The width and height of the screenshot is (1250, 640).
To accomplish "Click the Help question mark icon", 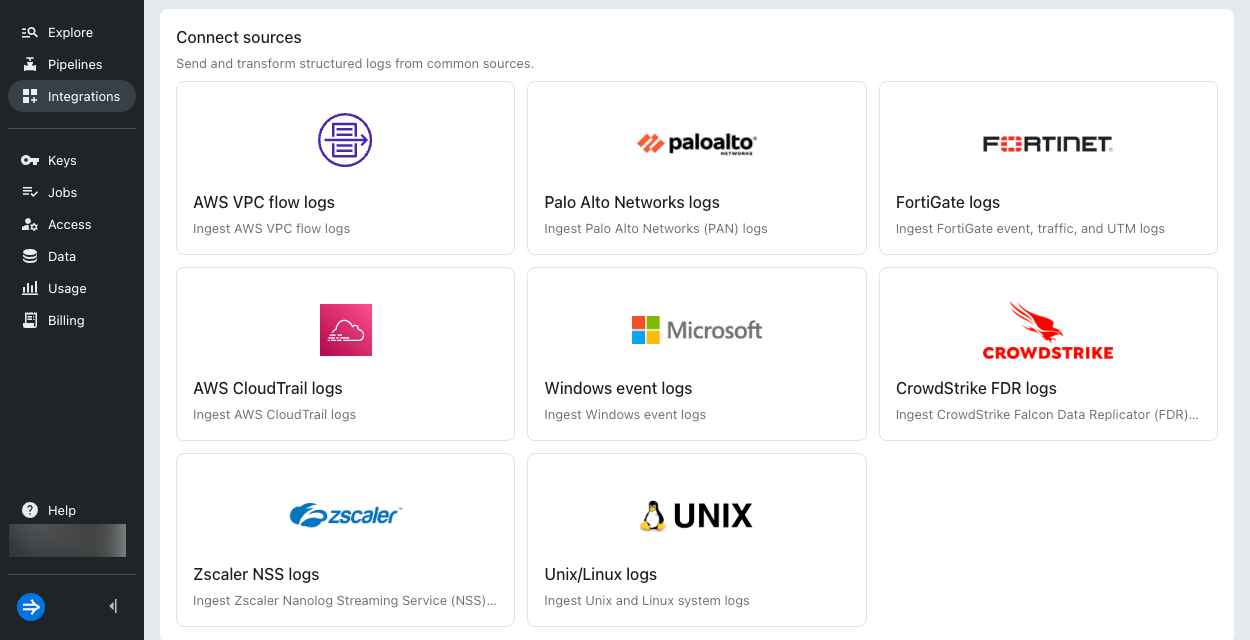I will click(x=30, y=510).
